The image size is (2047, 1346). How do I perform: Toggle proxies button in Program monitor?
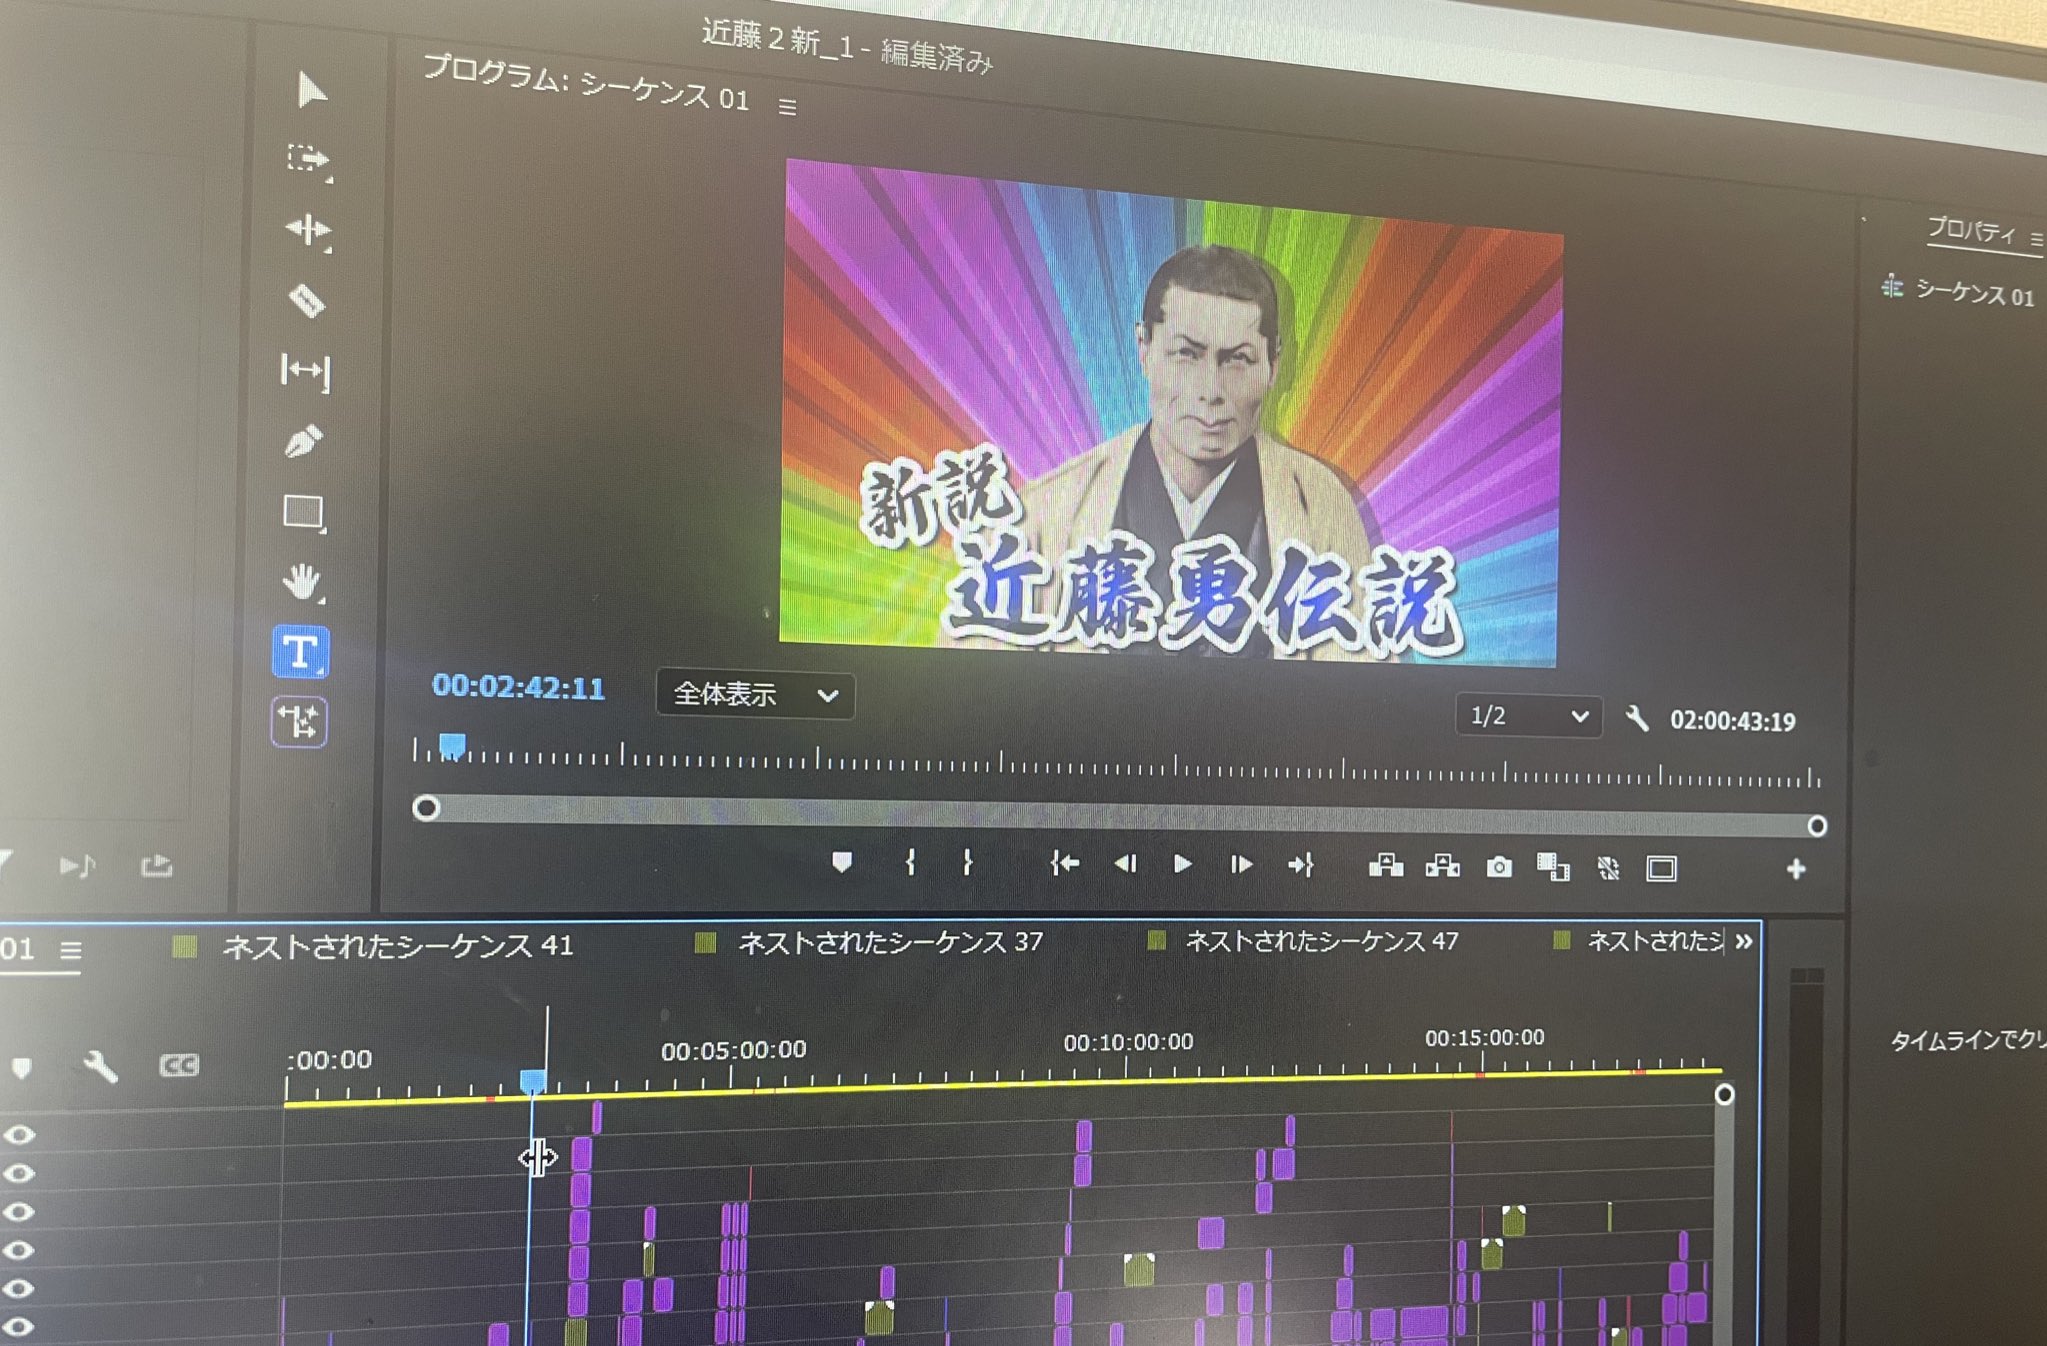coord(1608,868)
